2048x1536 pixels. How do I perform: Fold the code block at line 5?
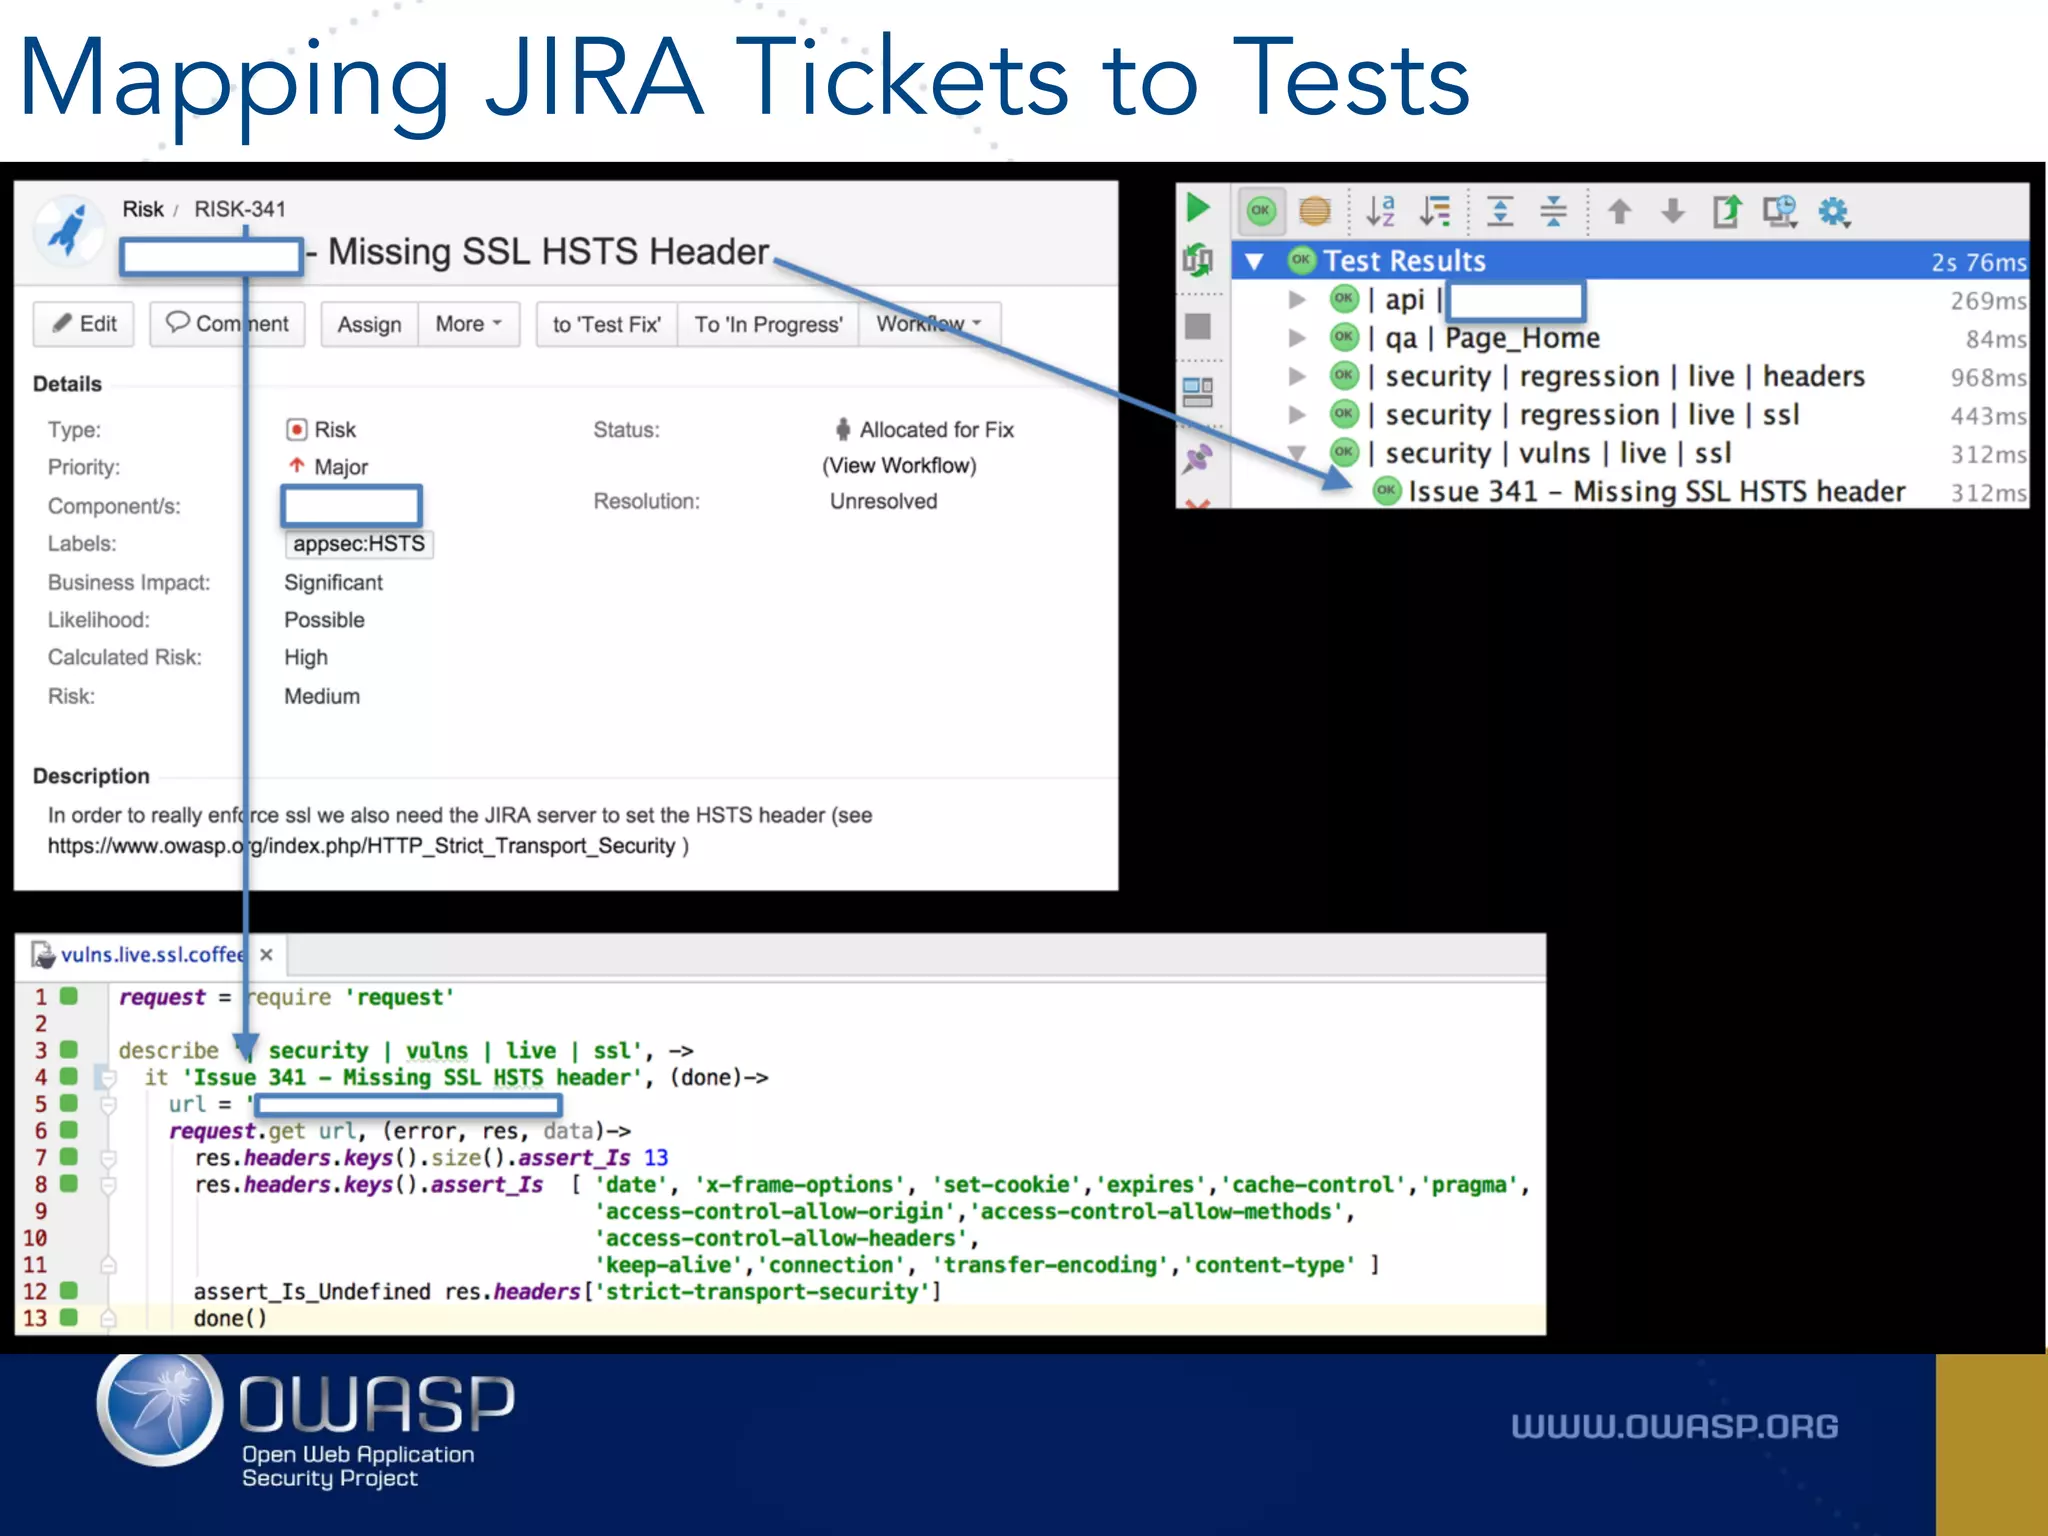(108, 1104)
